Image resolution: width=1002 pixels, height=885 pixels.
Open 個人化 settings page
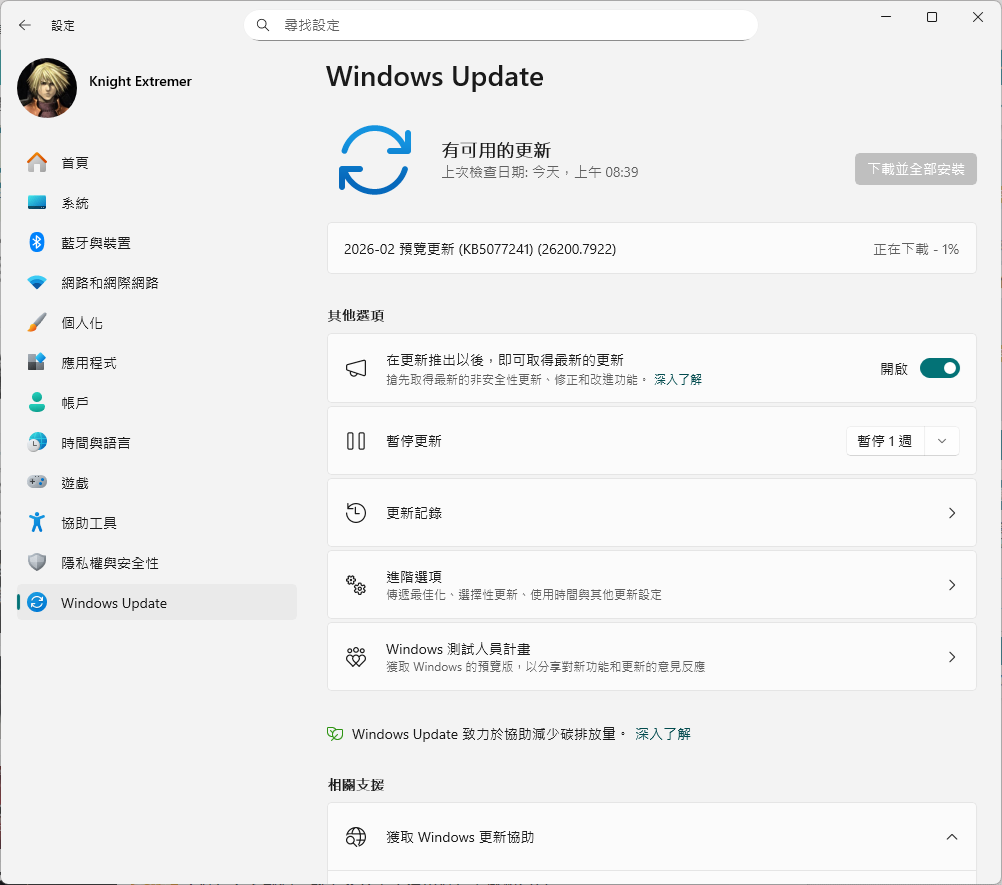pos(157,323)
